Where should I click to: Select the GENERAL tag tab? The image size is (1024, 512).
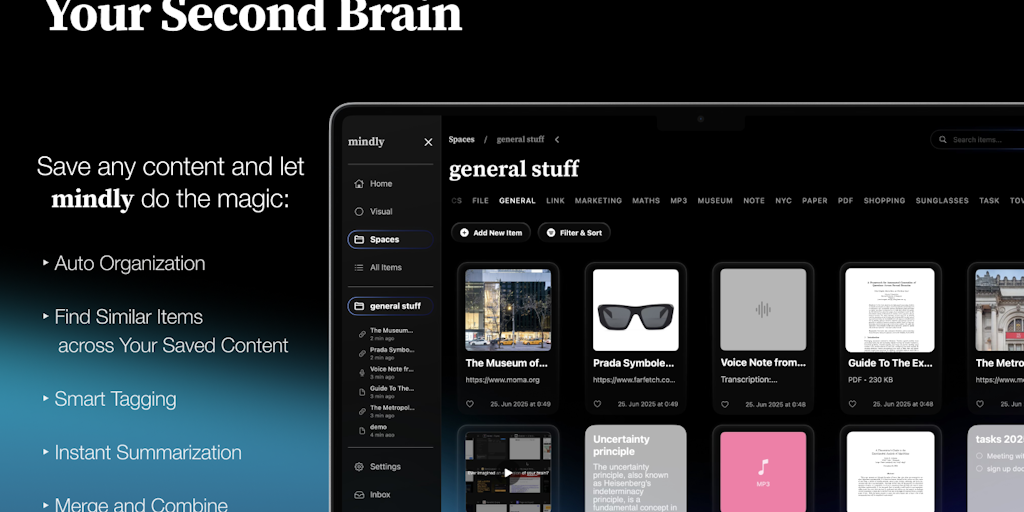517,201
